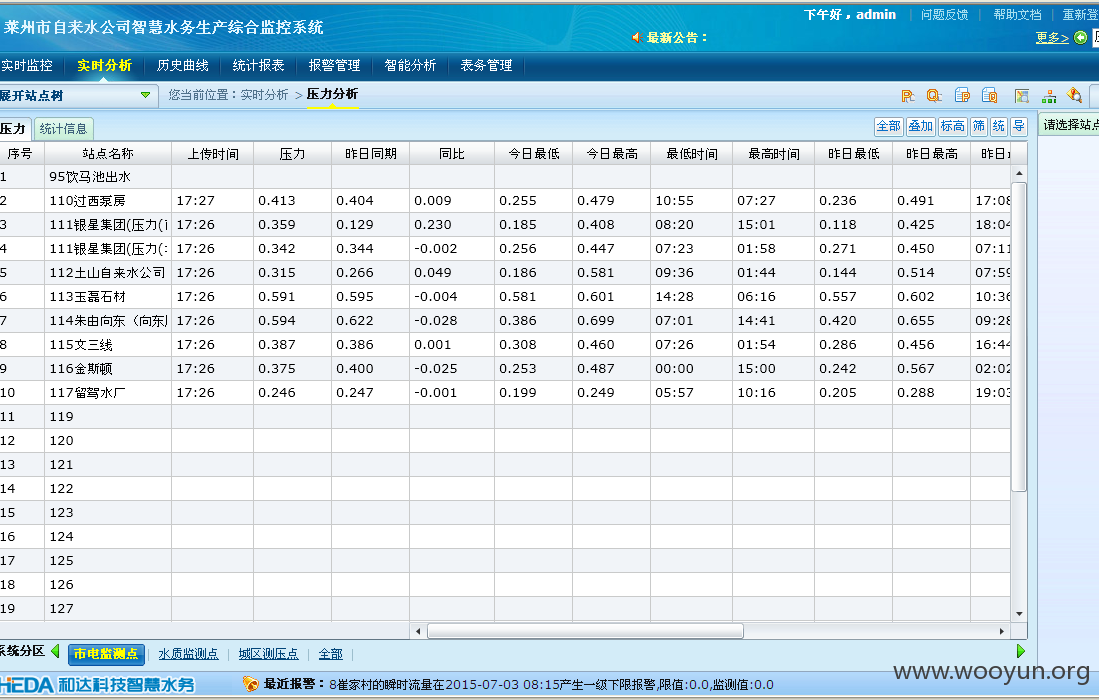The height and width of the screenshot is (700, 1099).
Task: Click the 叠加 button
Action: [x=920, y=126]
